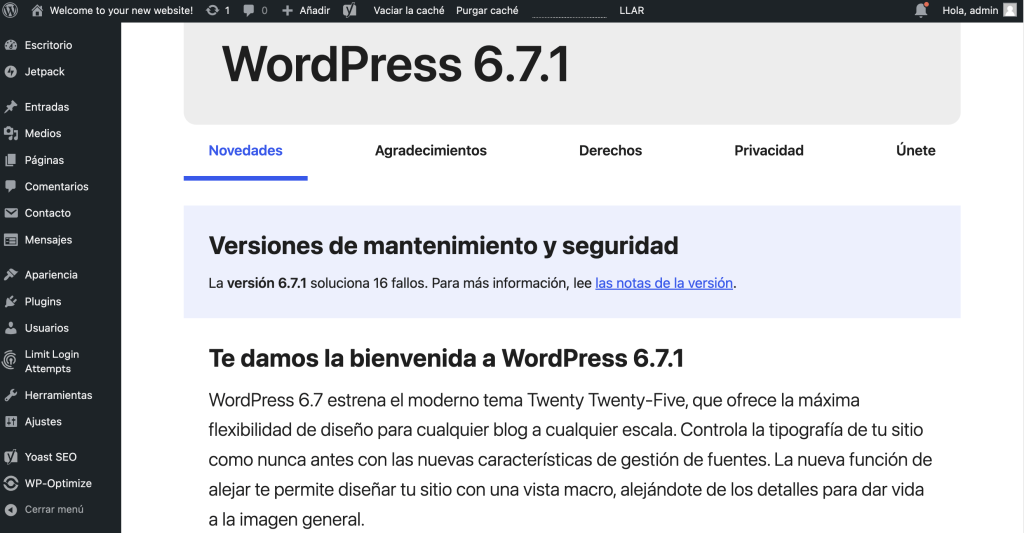This screenshot has height=533, width=1024.
Task: Click the WordPress logo in admin bar
Action: [10, 10]
